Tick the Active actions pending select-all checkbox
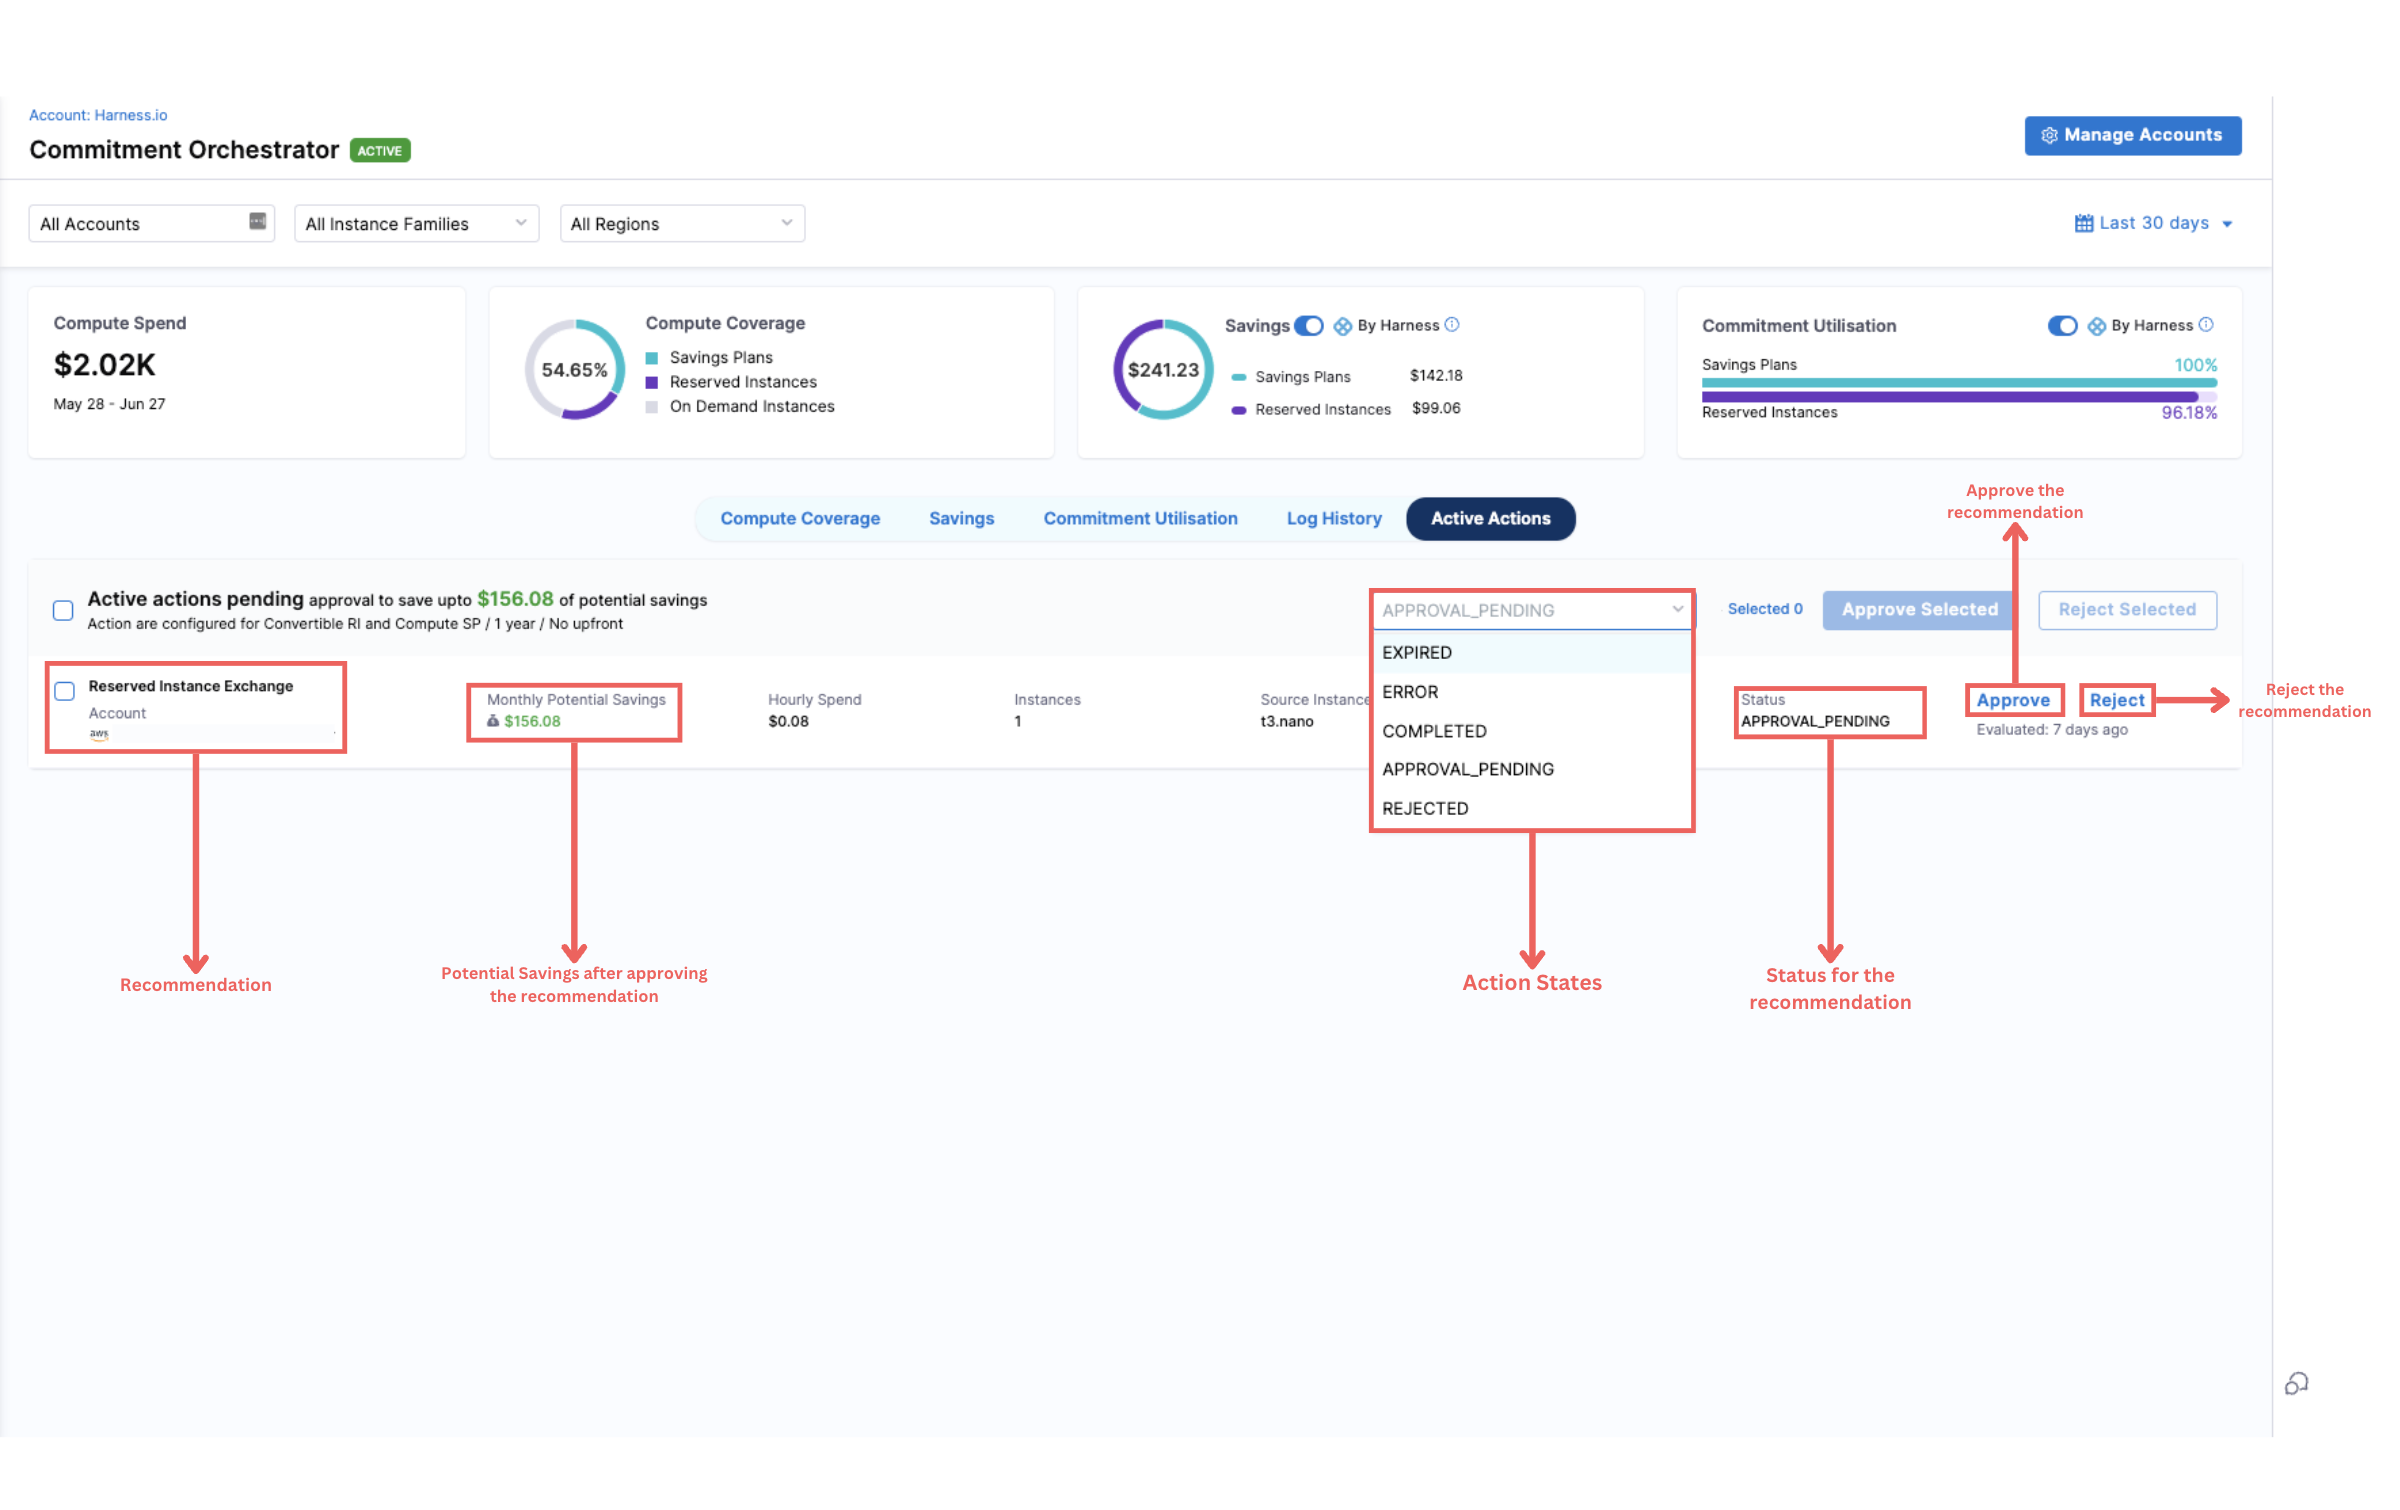 63,610
